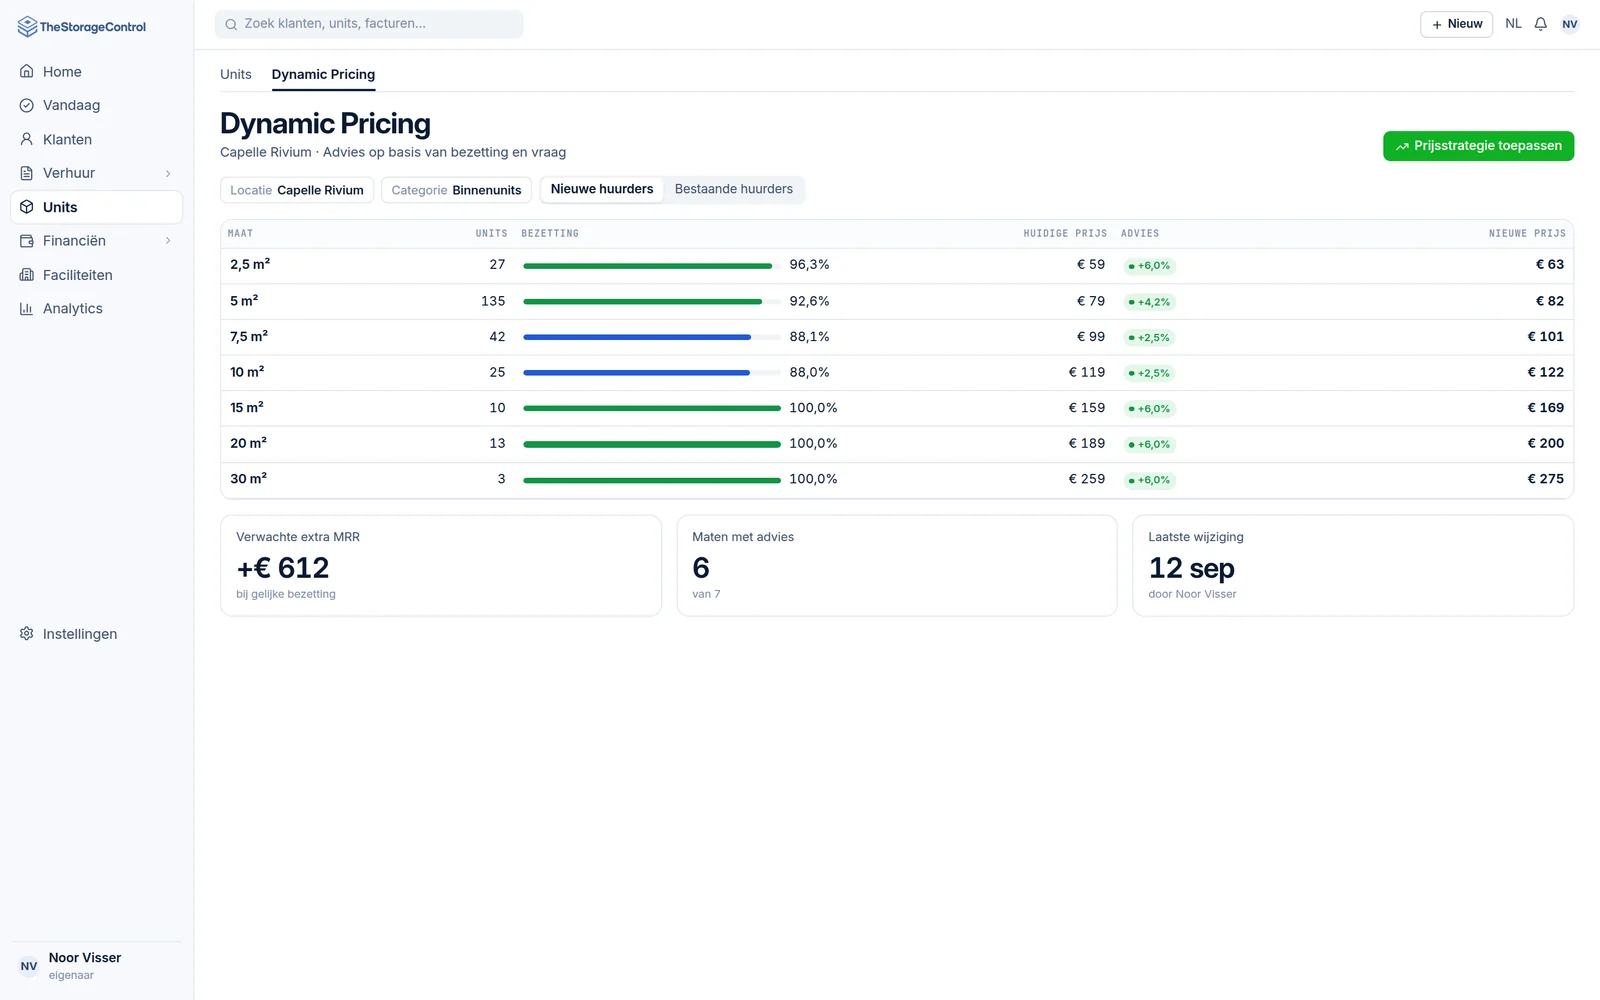Select the Dynamic Pricing tab
Screen dimensions: 1600x1000
click(x=323, y=74)
